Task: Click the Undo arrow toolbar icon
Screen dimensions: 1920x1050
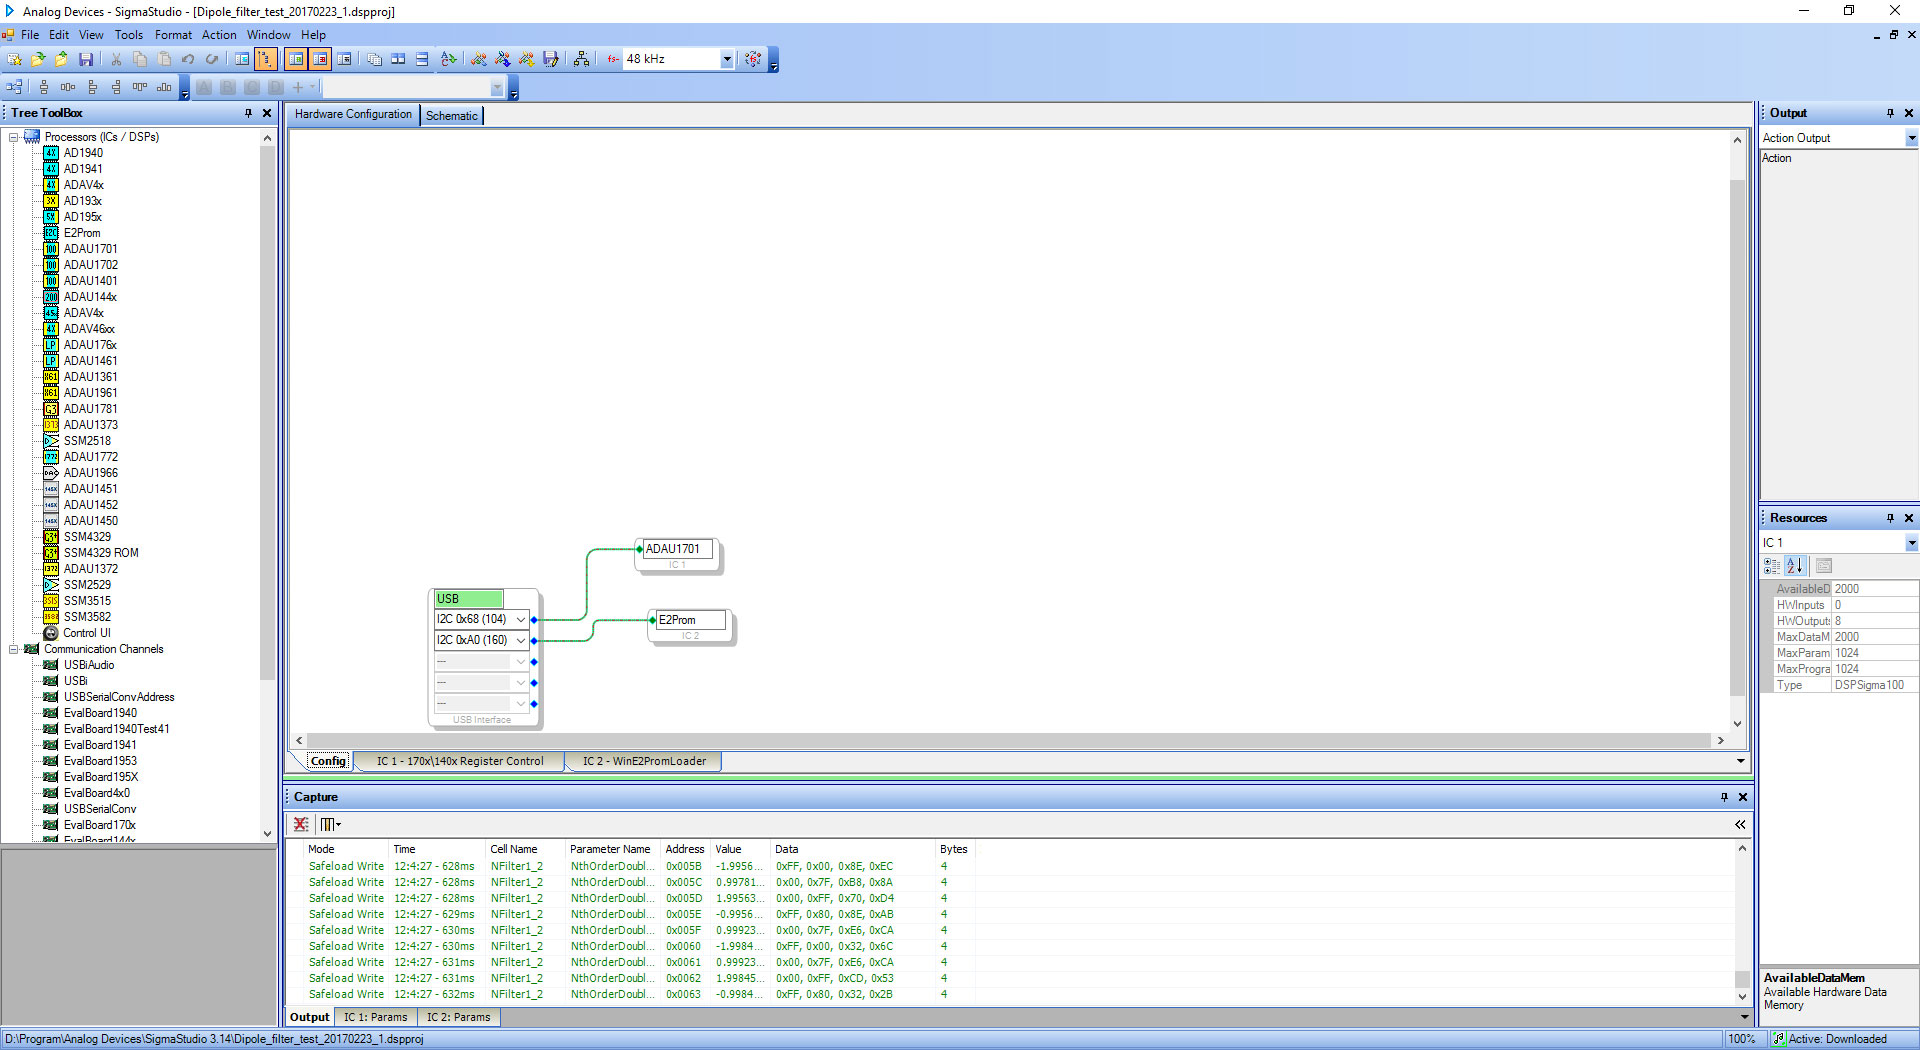Action: (x=187, y=59)
